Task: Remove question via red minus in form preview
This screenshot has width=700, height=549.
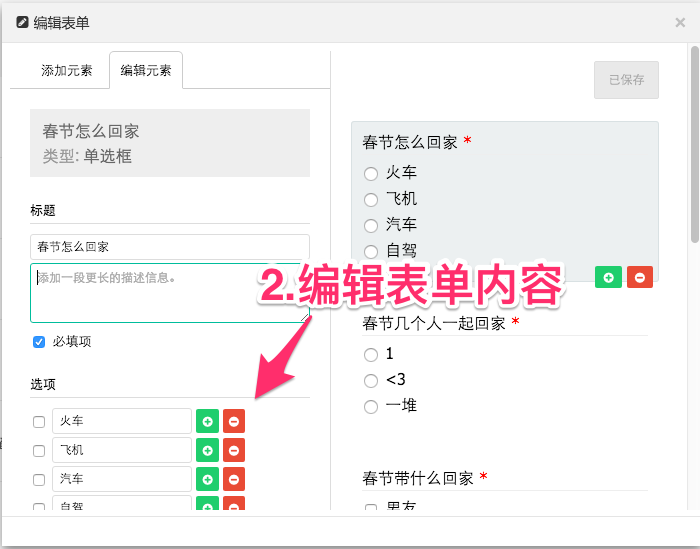Action: 640,277
